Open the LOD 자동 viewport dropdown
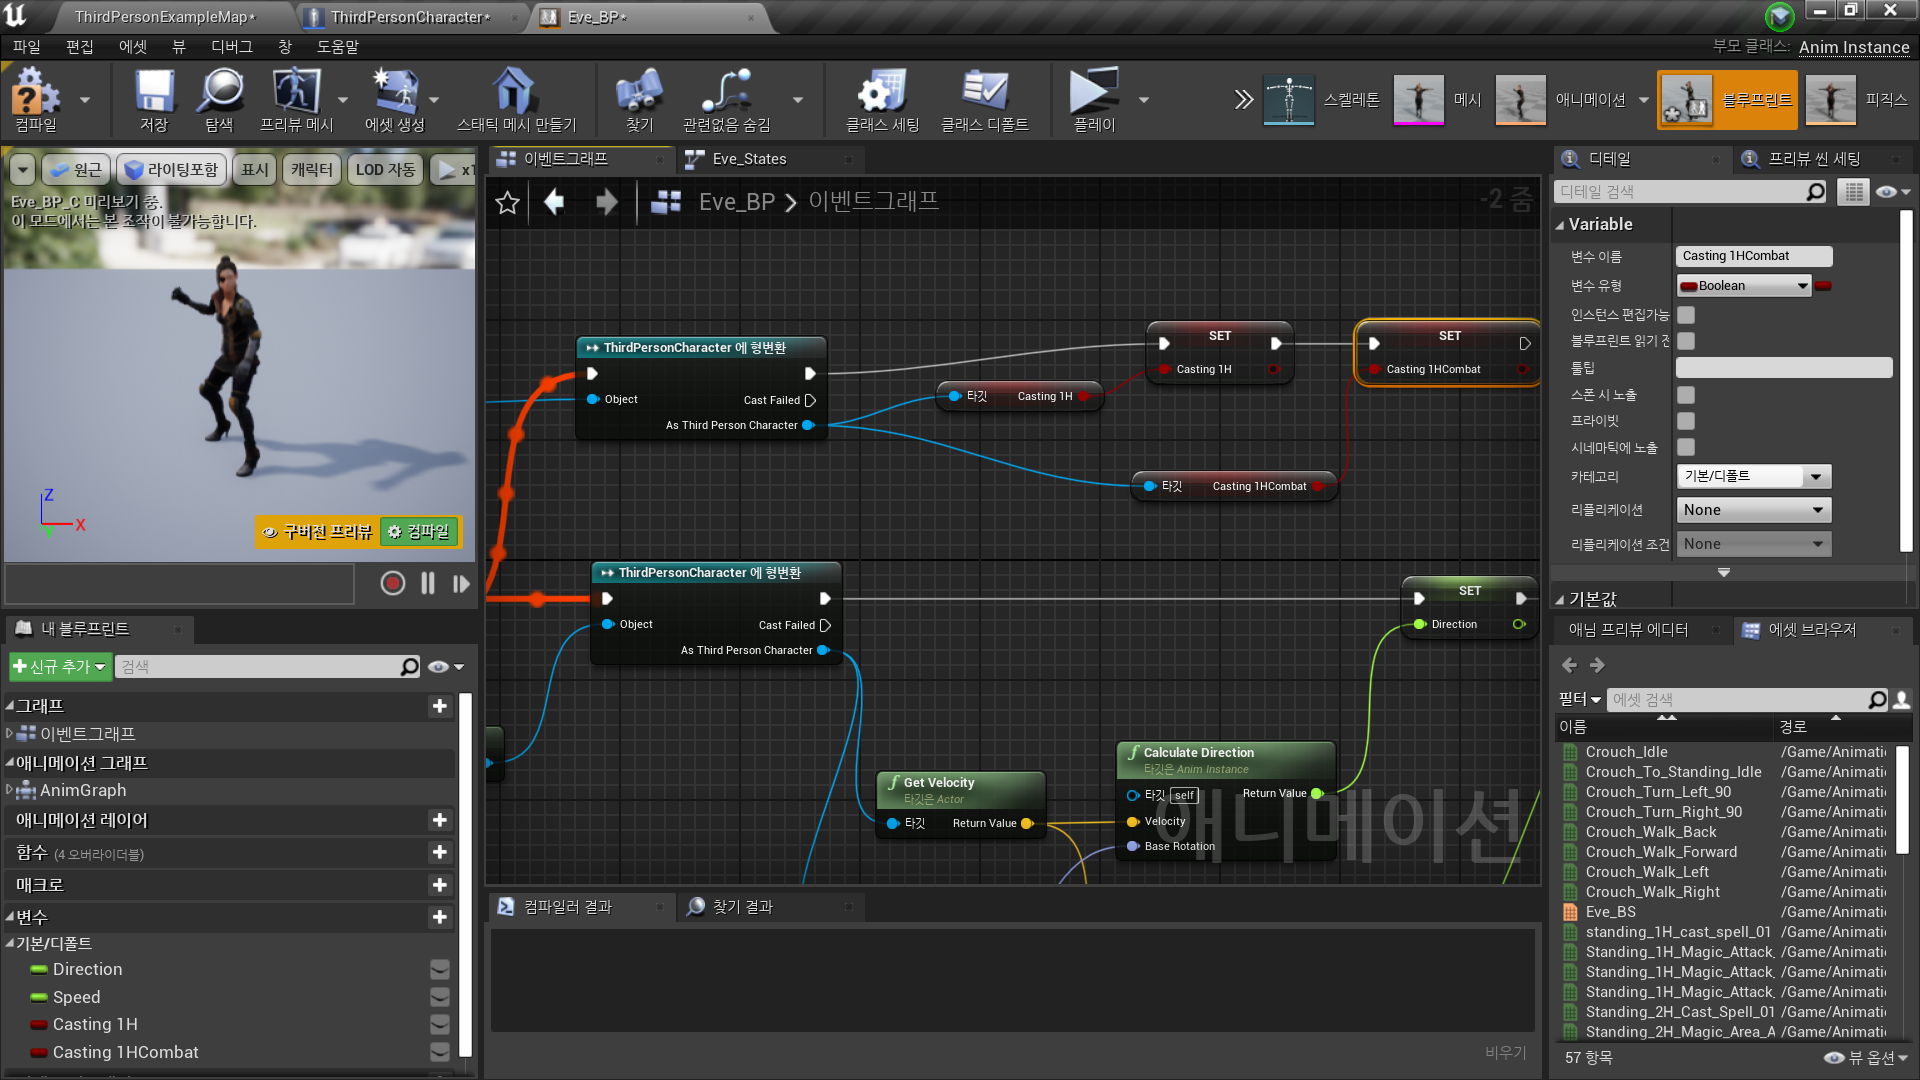Viewport: 1920px width, 1080px height. coord(385,169)
